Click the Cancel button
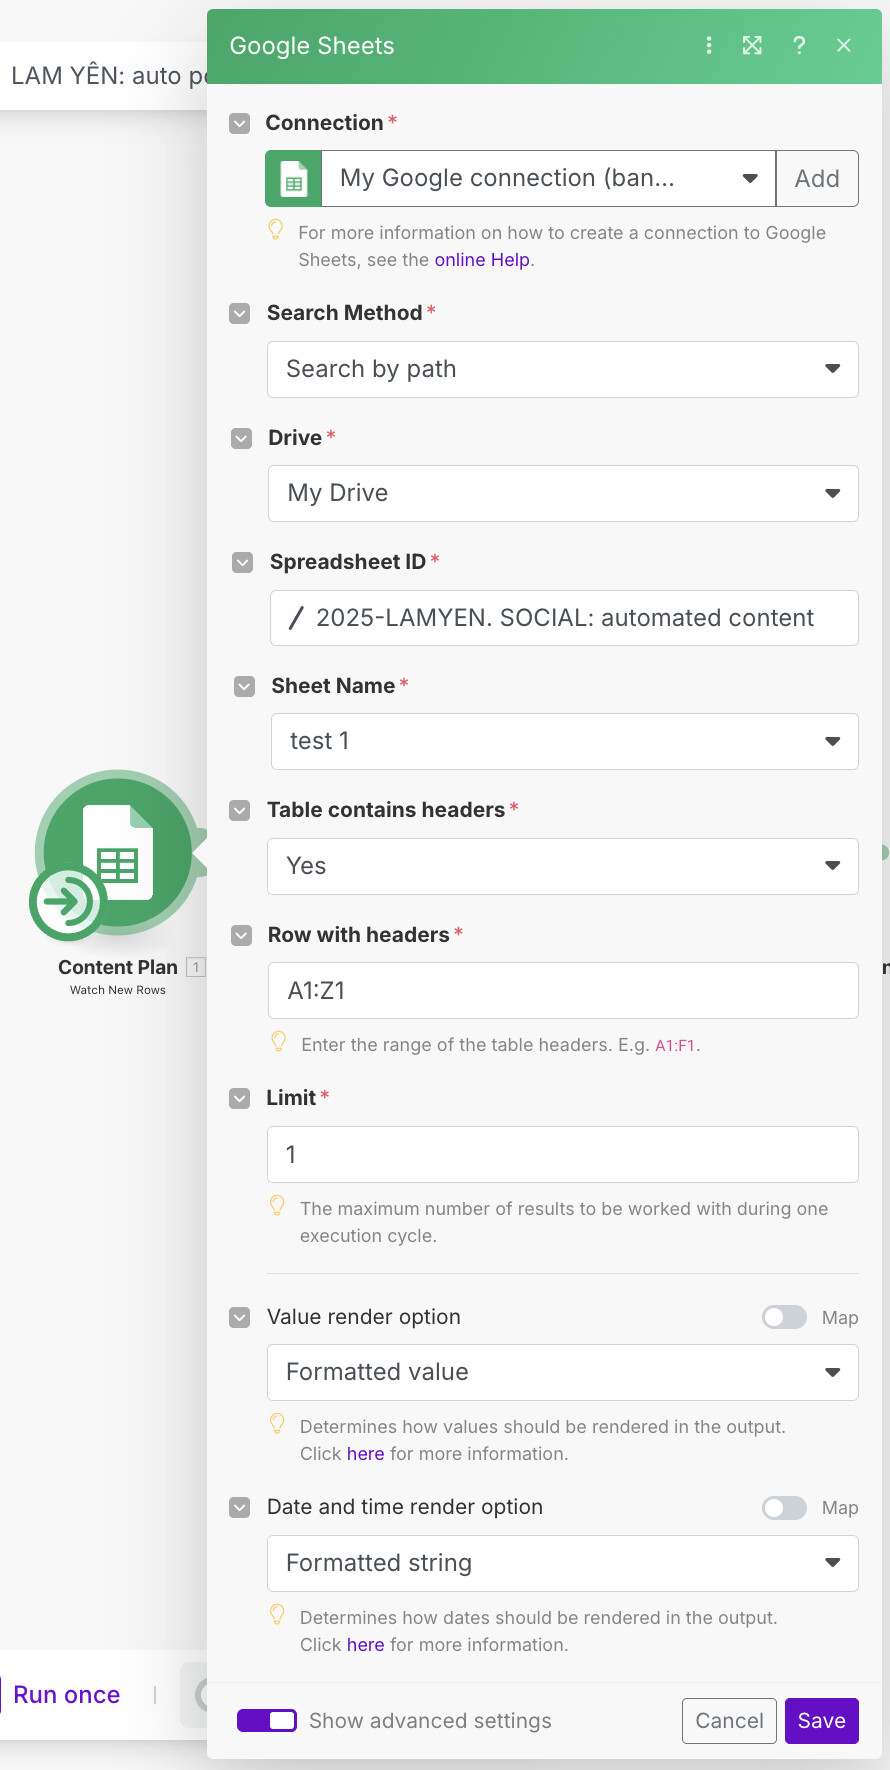The width and height of the screenshot is (890, 1770). point(729,1721)
